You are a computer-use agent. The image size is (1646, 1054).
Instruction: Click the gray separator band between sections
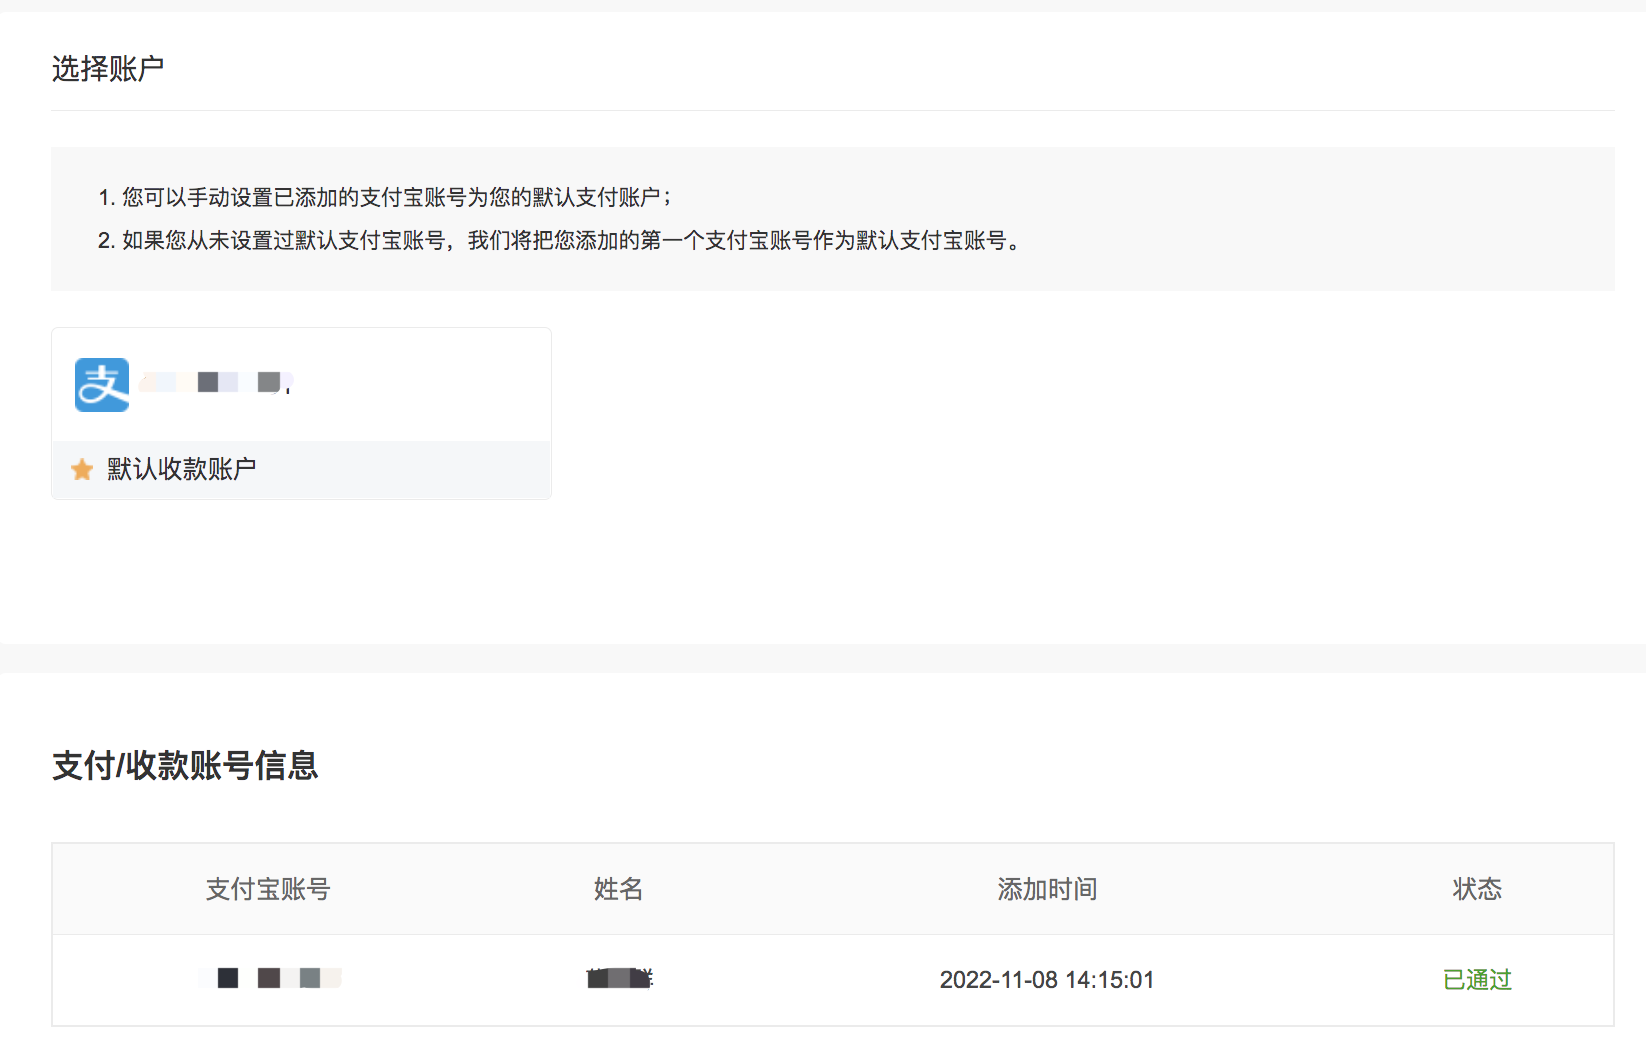(823, 658)
